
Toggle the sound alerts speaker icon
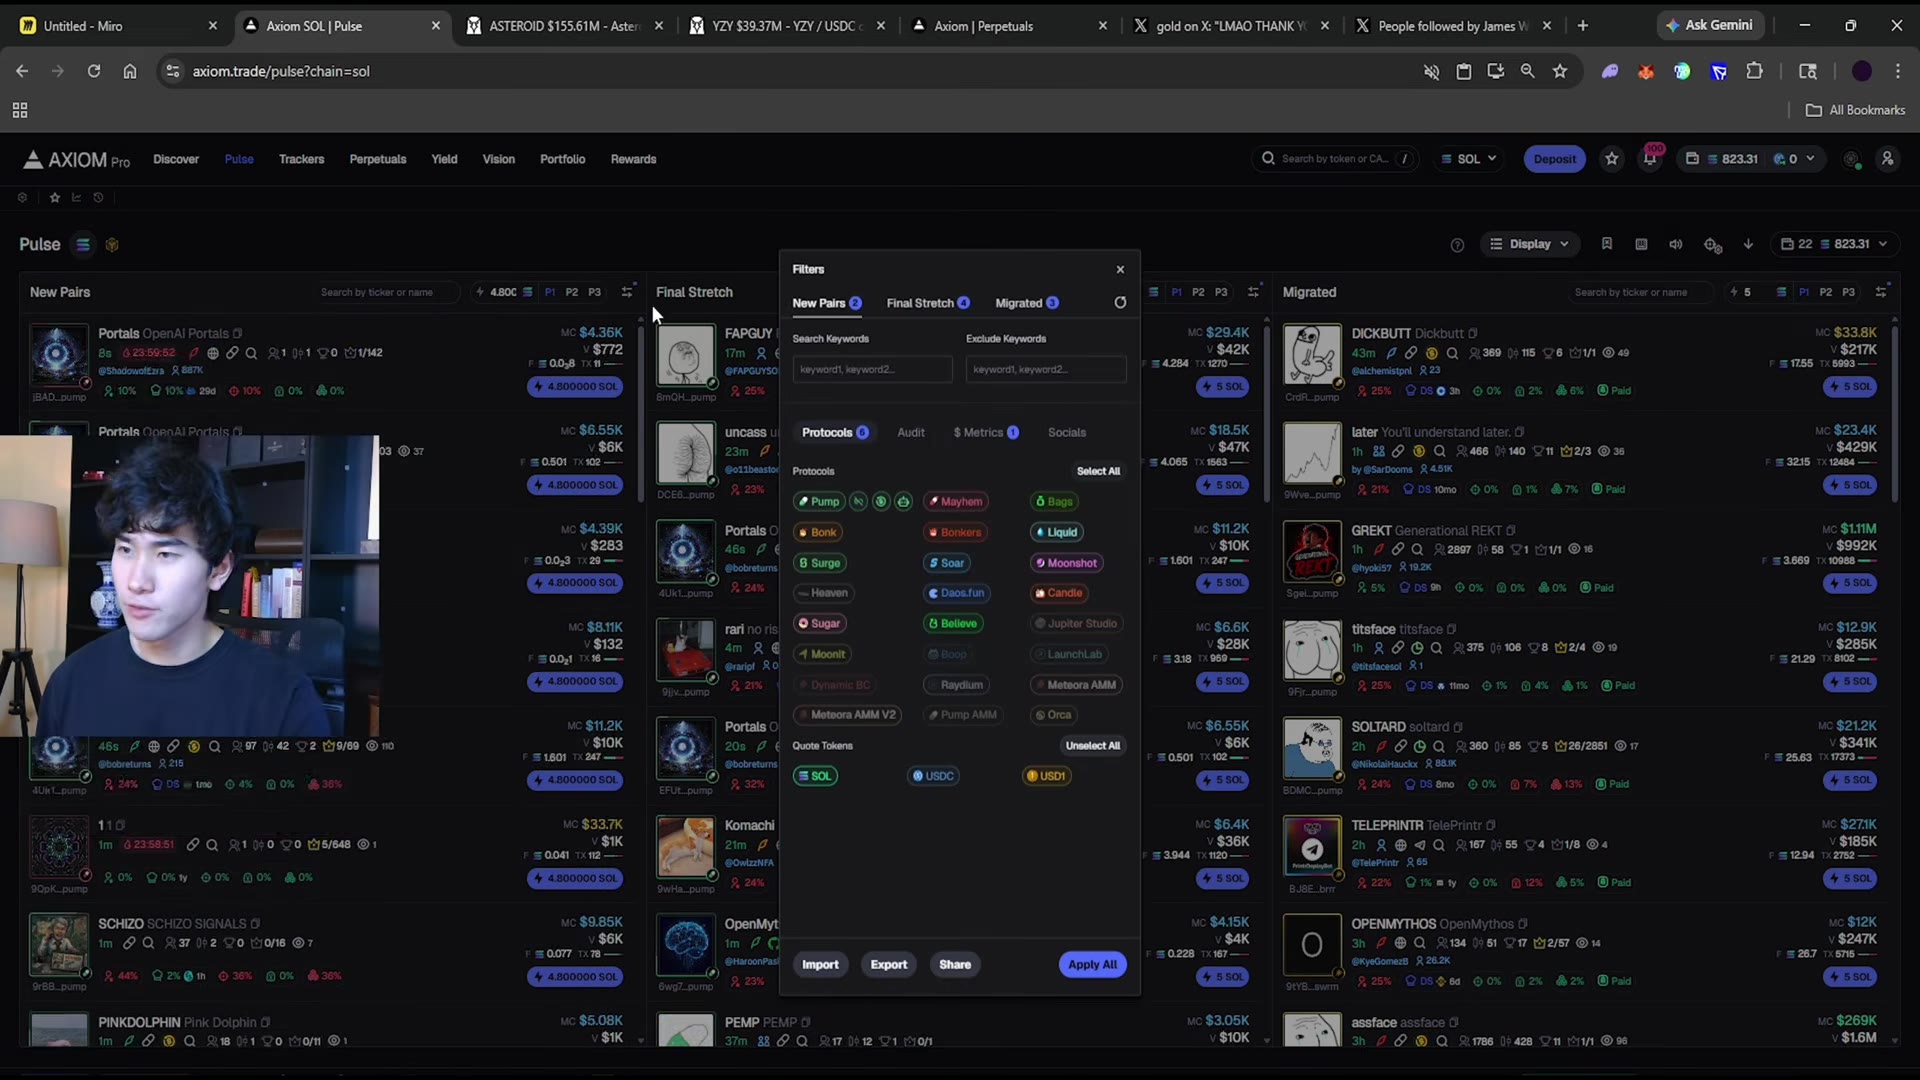coord(1676,244)
